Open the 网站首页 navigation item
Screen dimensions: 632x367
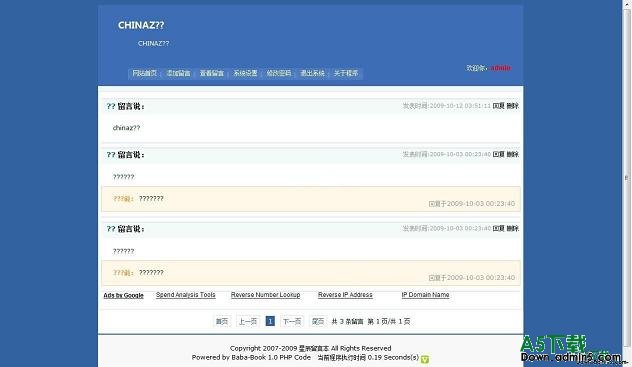(x=144, y=73)
